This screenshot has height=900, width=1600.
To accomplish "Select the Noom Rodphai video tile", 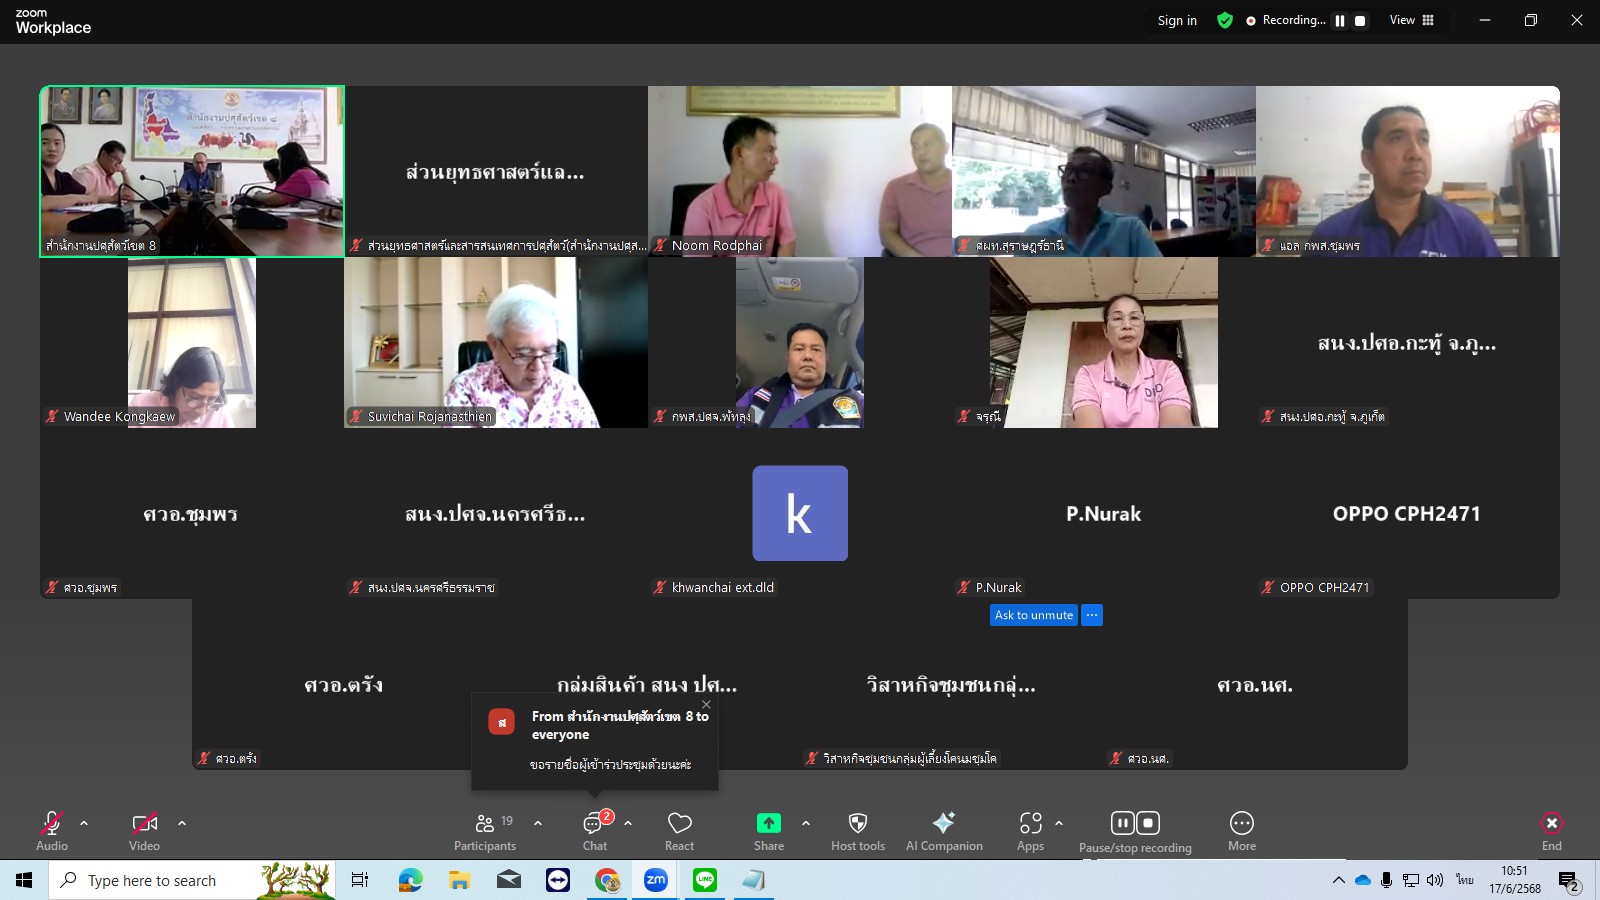I will (x=800, y=171).
